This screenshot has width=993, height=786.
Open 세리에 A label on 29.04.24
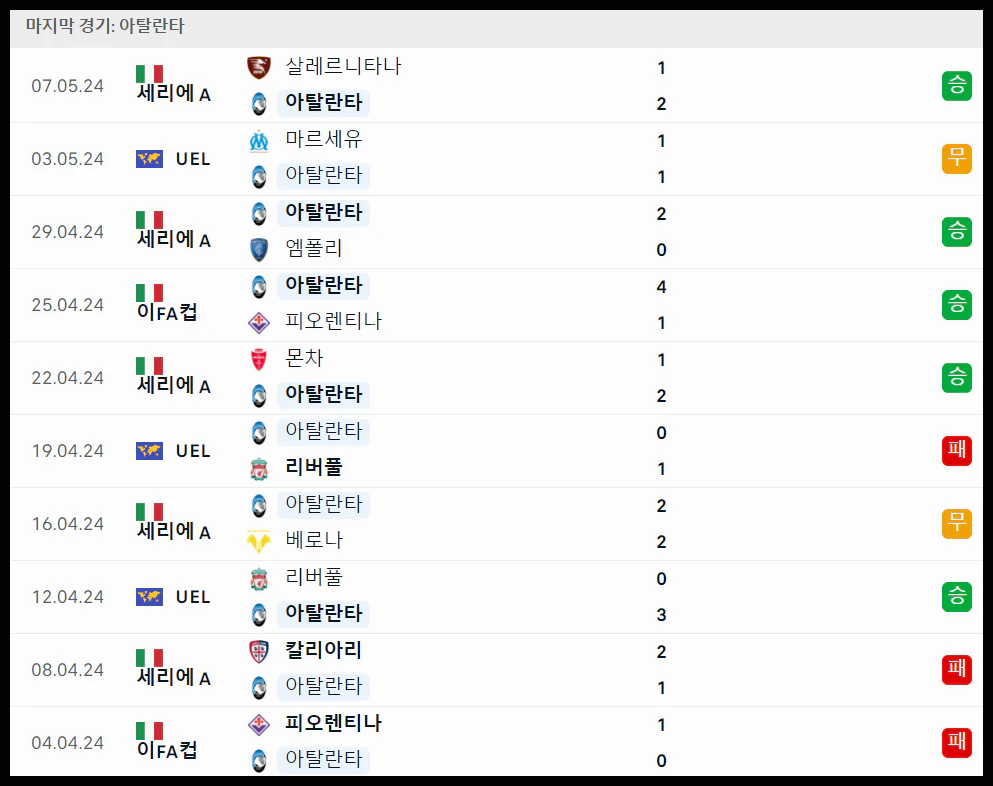pyautogui.click(x=174, y=239)
